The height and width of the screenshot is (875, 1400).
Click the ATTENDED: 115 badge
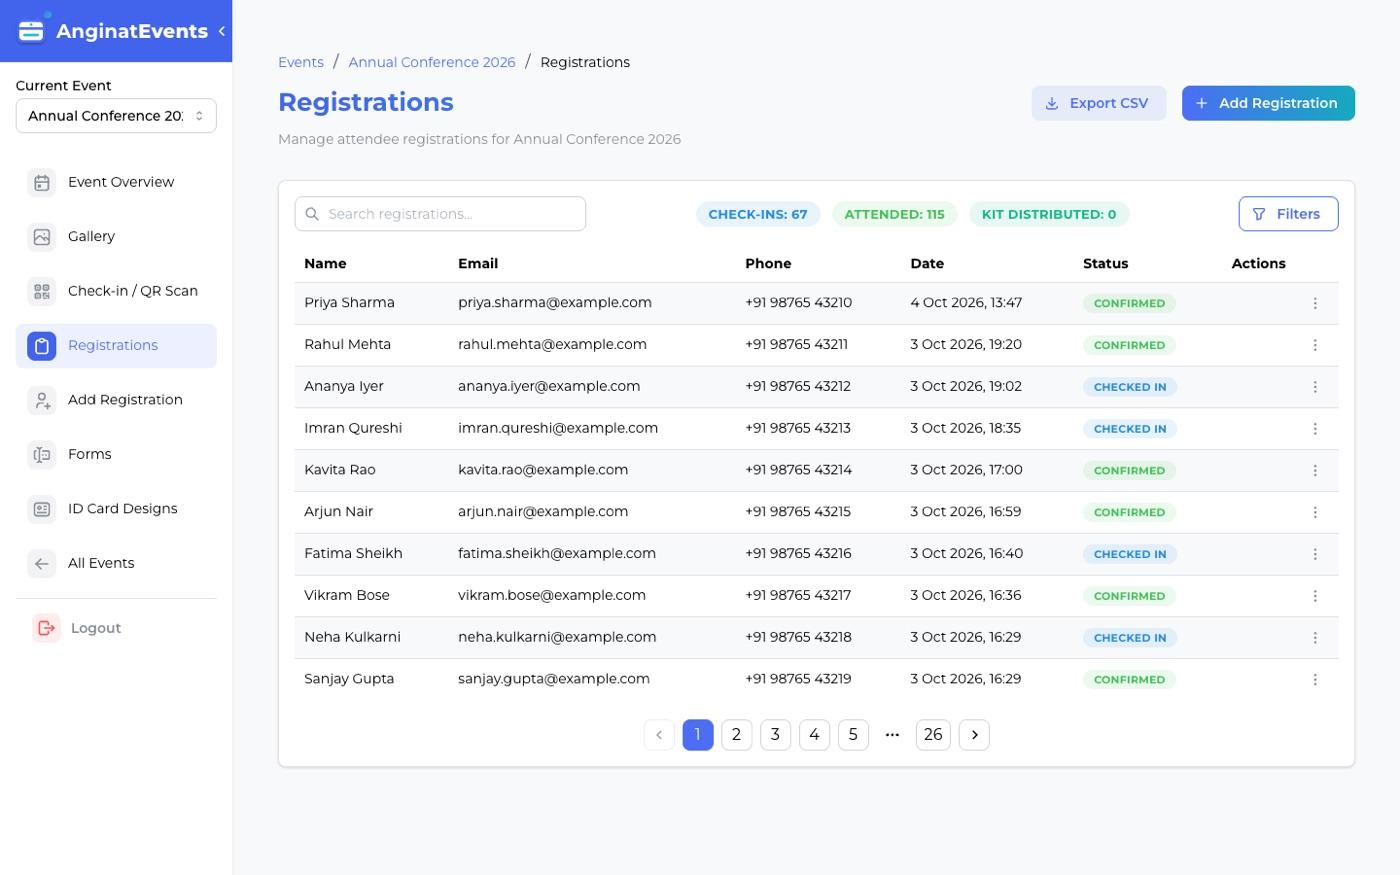pos(894,214)
